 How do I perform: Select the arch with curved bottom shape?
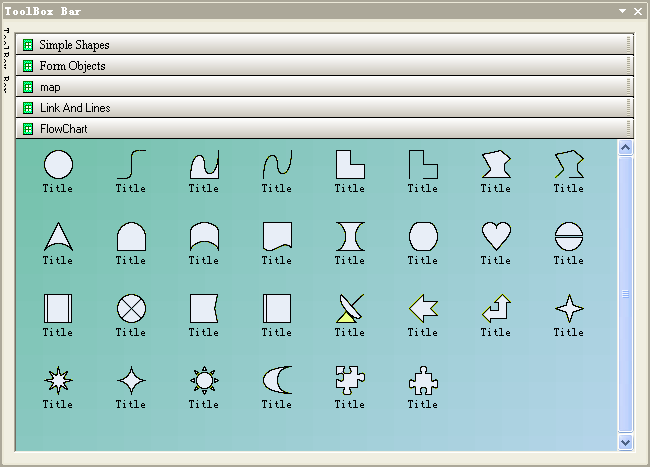pos(204,237)
